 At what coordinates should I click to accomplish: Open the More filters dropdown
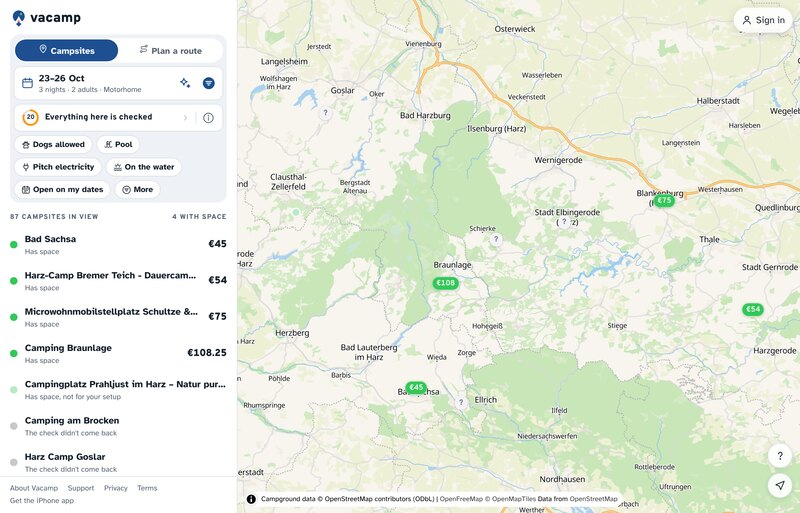point(138,189)
